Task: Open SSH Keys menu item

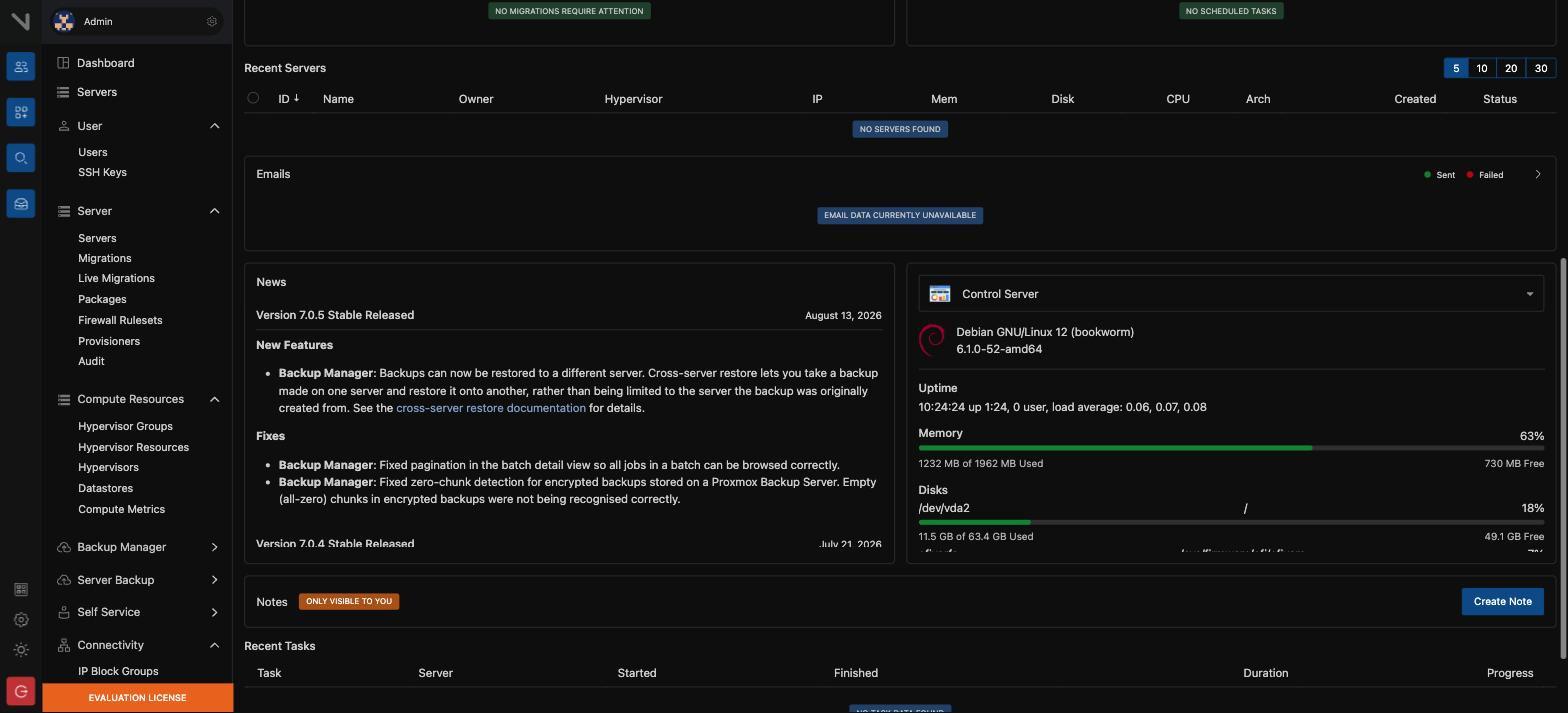Action: tap(102, 172)
